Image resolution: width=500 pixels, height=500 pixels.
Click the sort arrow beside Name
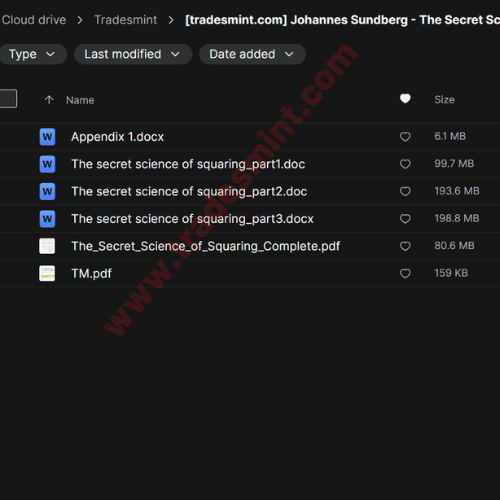pyautogui.click(x=49, y=100)
